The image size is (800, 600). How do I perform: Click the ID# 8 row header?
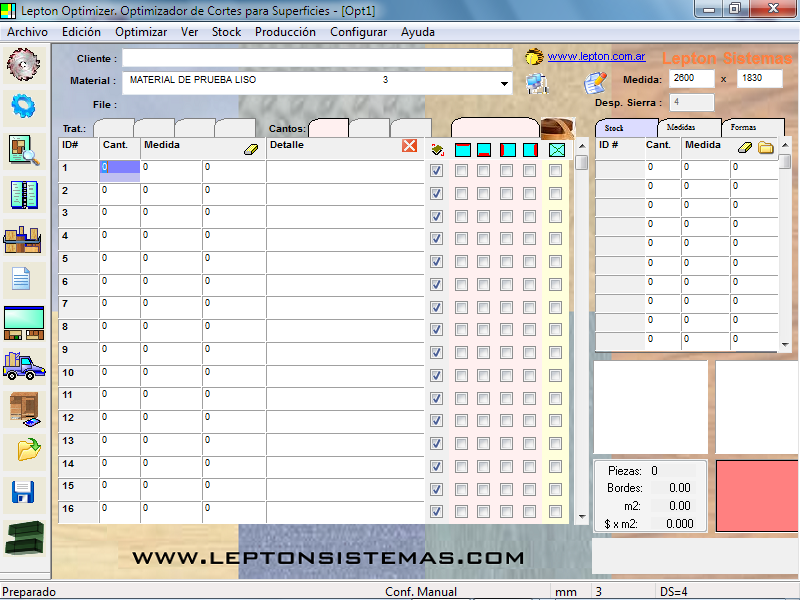pos(79,331)
